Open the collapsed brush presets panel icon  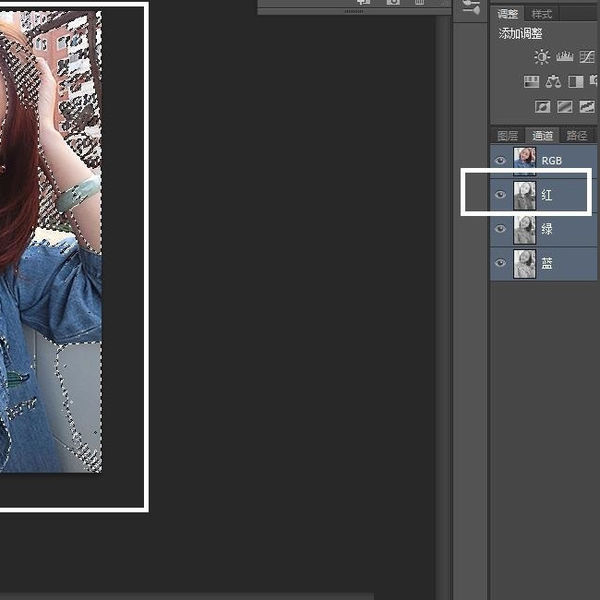pos(471,8)
